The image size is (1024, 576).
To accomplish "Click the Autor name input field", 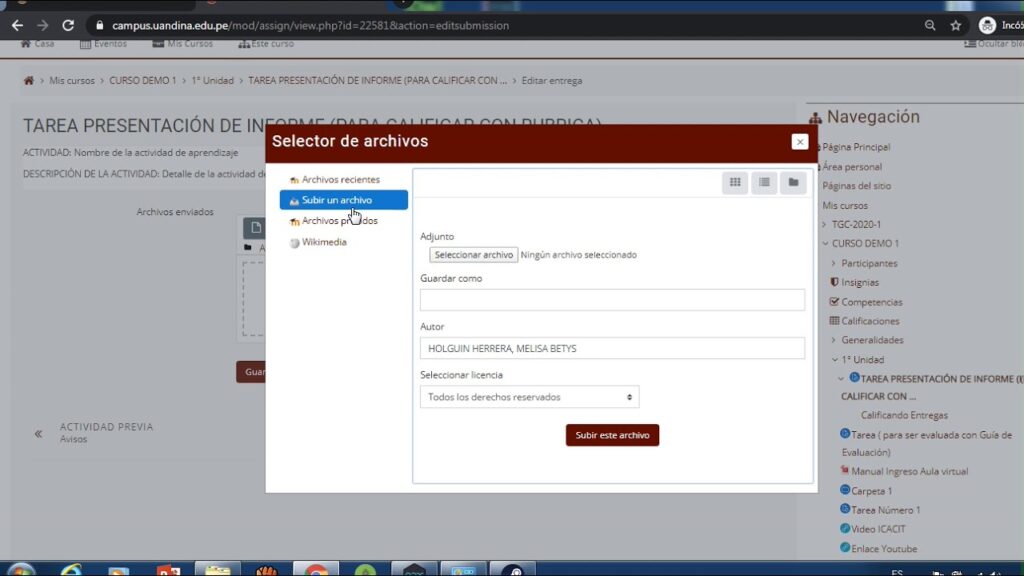I will (x=612, y=348).
